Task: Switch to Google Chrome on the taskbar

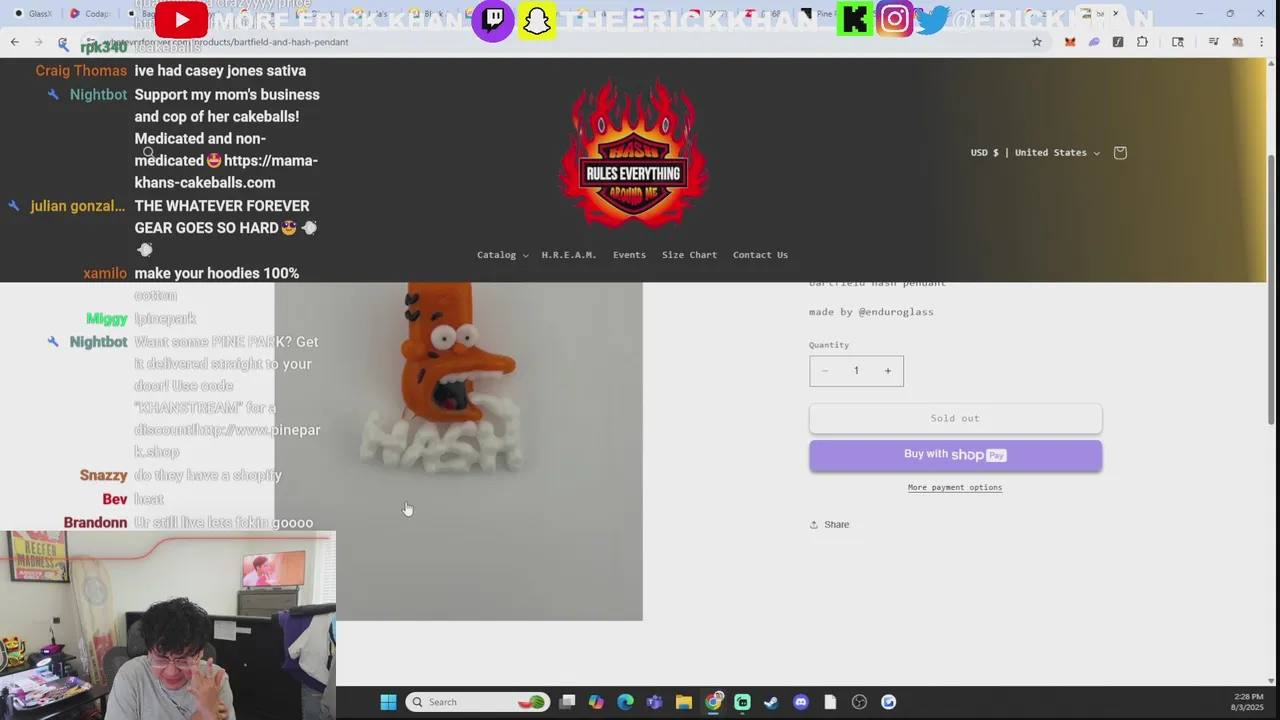Action: tap(713, 702)
